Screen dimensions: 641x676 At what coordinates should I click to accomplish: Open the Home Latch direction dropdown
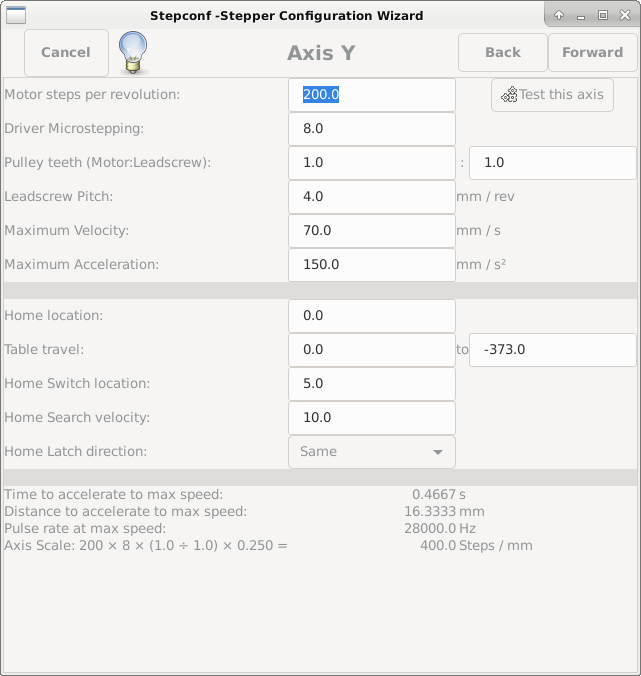[372, 452]
